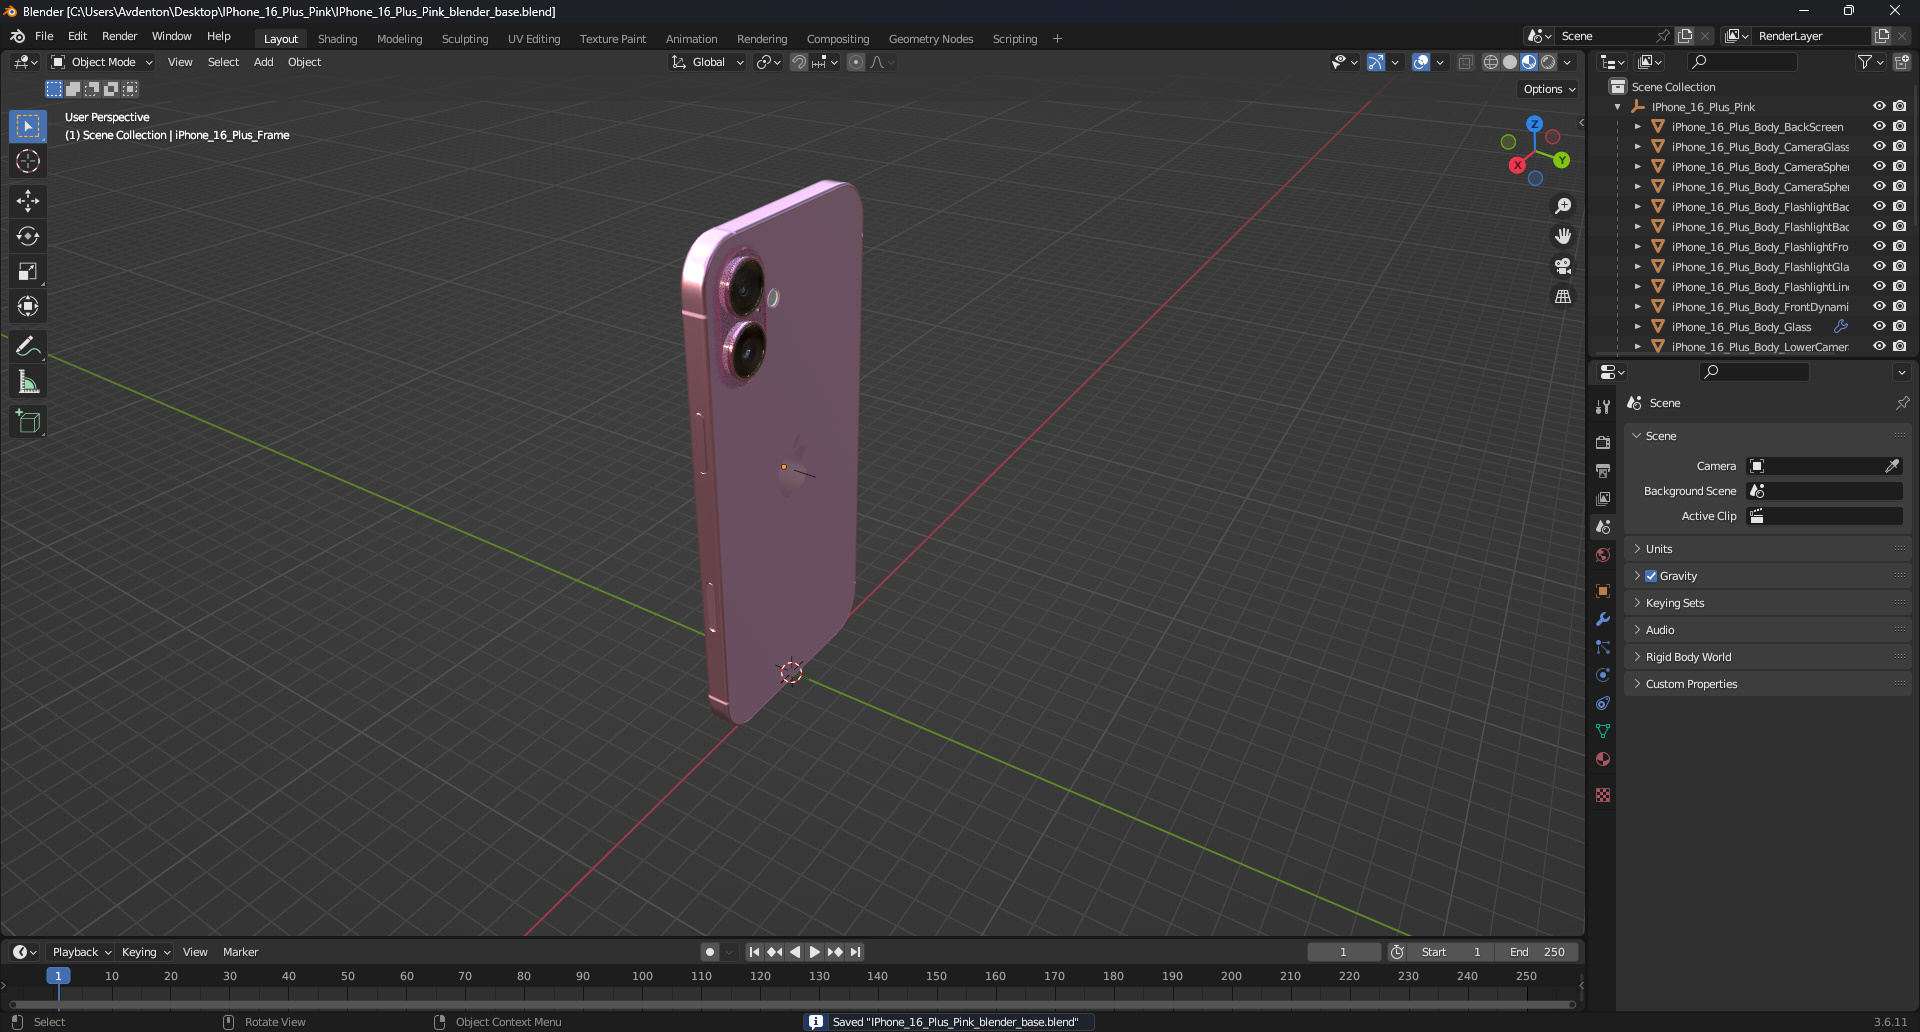Viewport: 1920px width, 1032px height.
Task: Hide iPhone_16_Plus_Body_Glass in viewport
Action: [x=1879, y=326]
